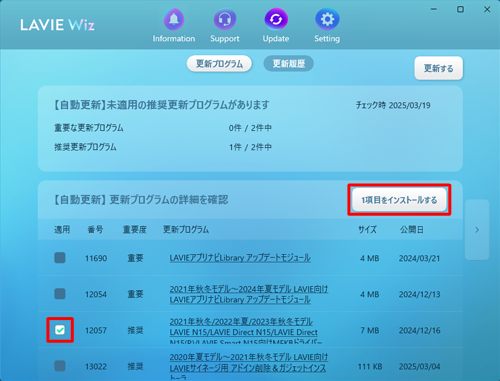
Task: Open the LAVIE N15 driver update link
Action: 246,331
